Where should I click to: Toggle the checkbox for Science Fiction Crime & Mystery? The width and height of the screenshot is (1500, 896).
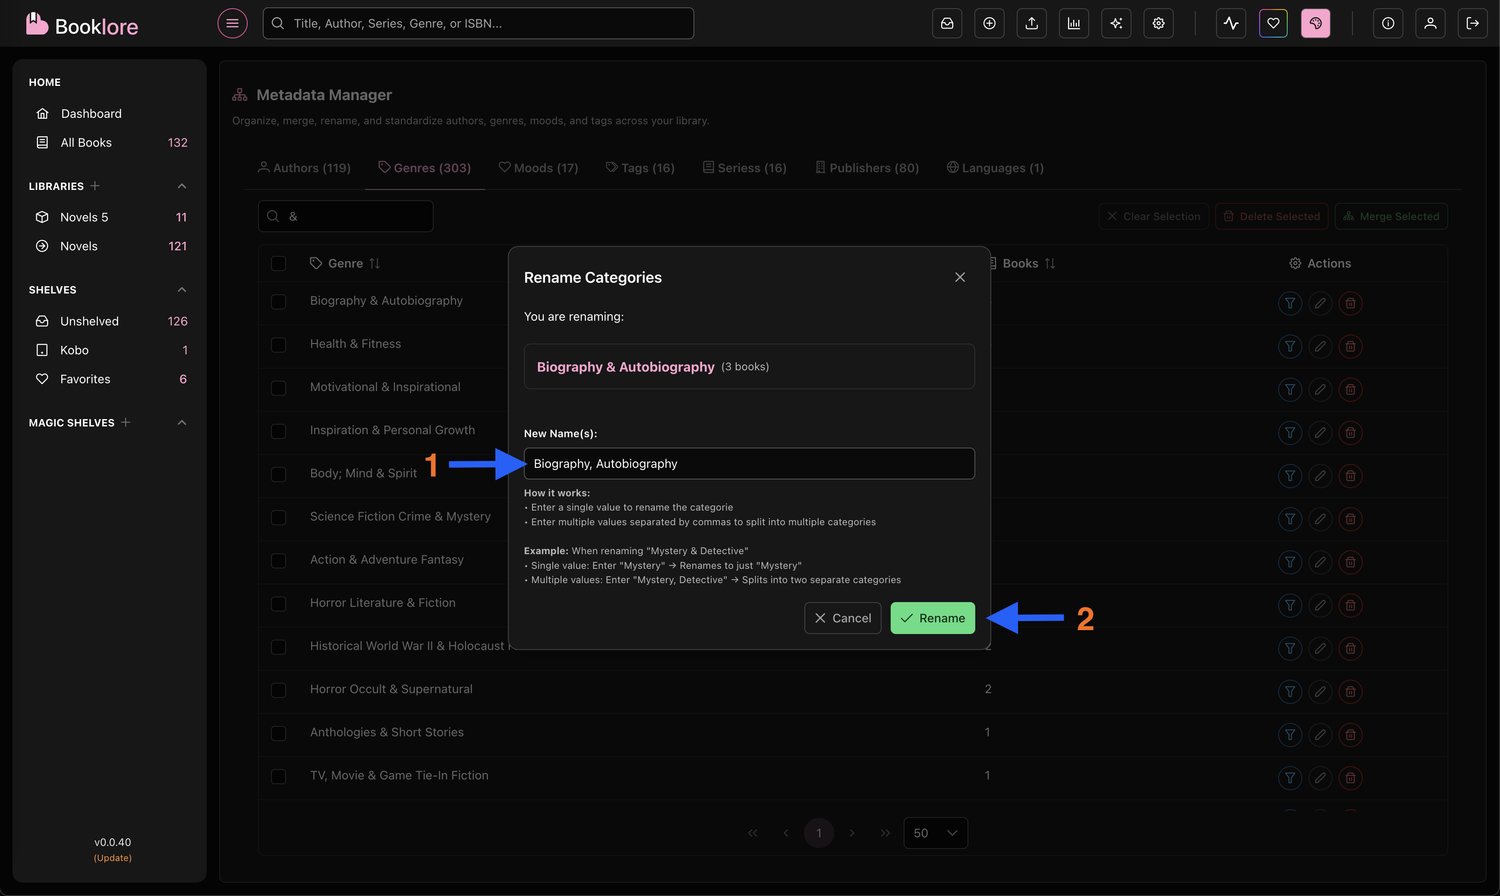pyautogui.click(x=278, y=517)
